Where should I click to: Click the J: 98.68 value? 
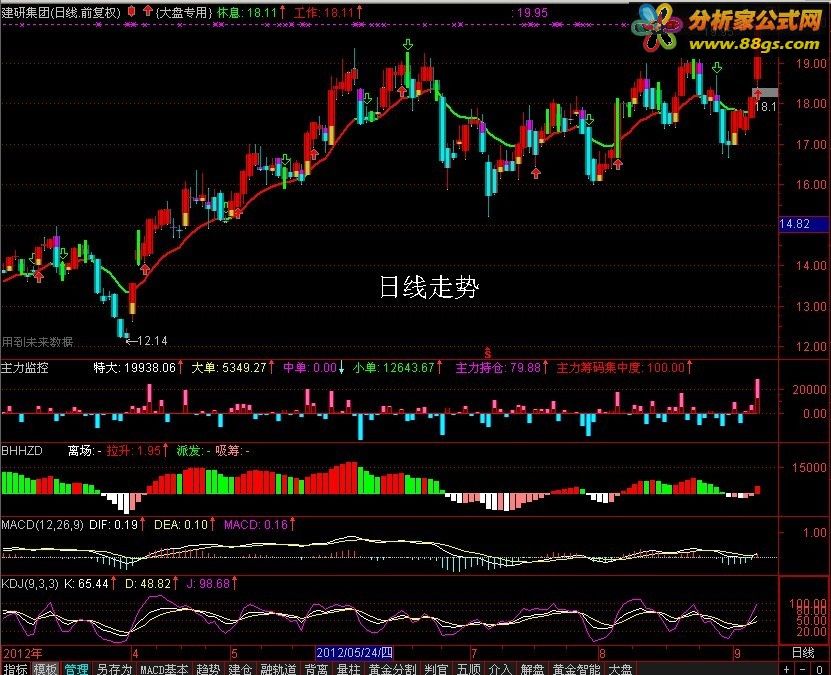pos(211,583)
